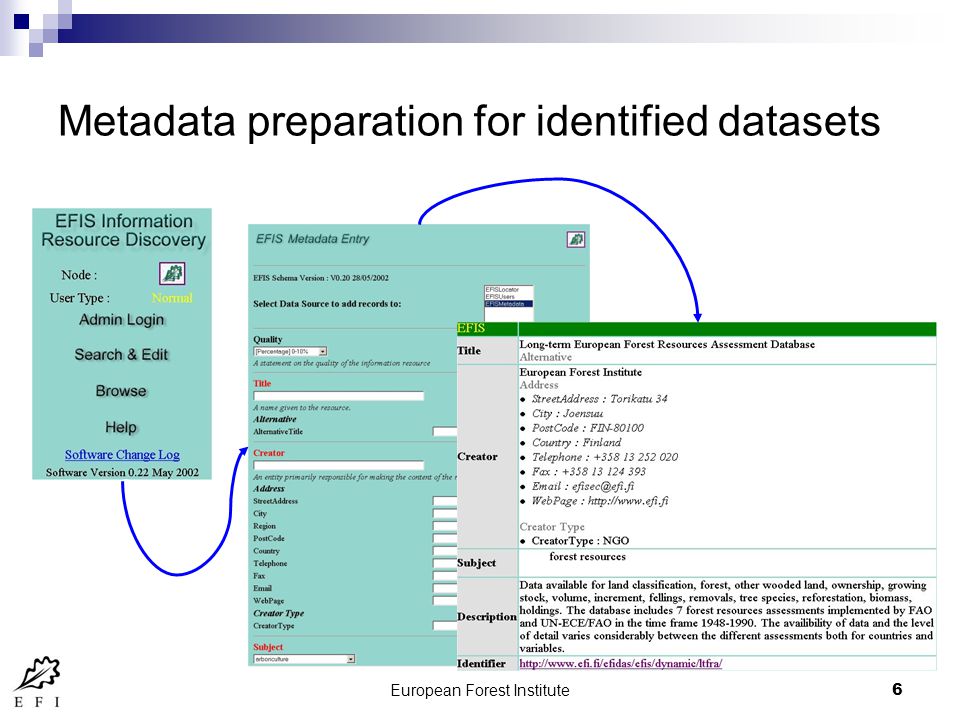Follow the Identifier URL link for ltfra
The height and width of the screenshot is (720, 960).
621,663
